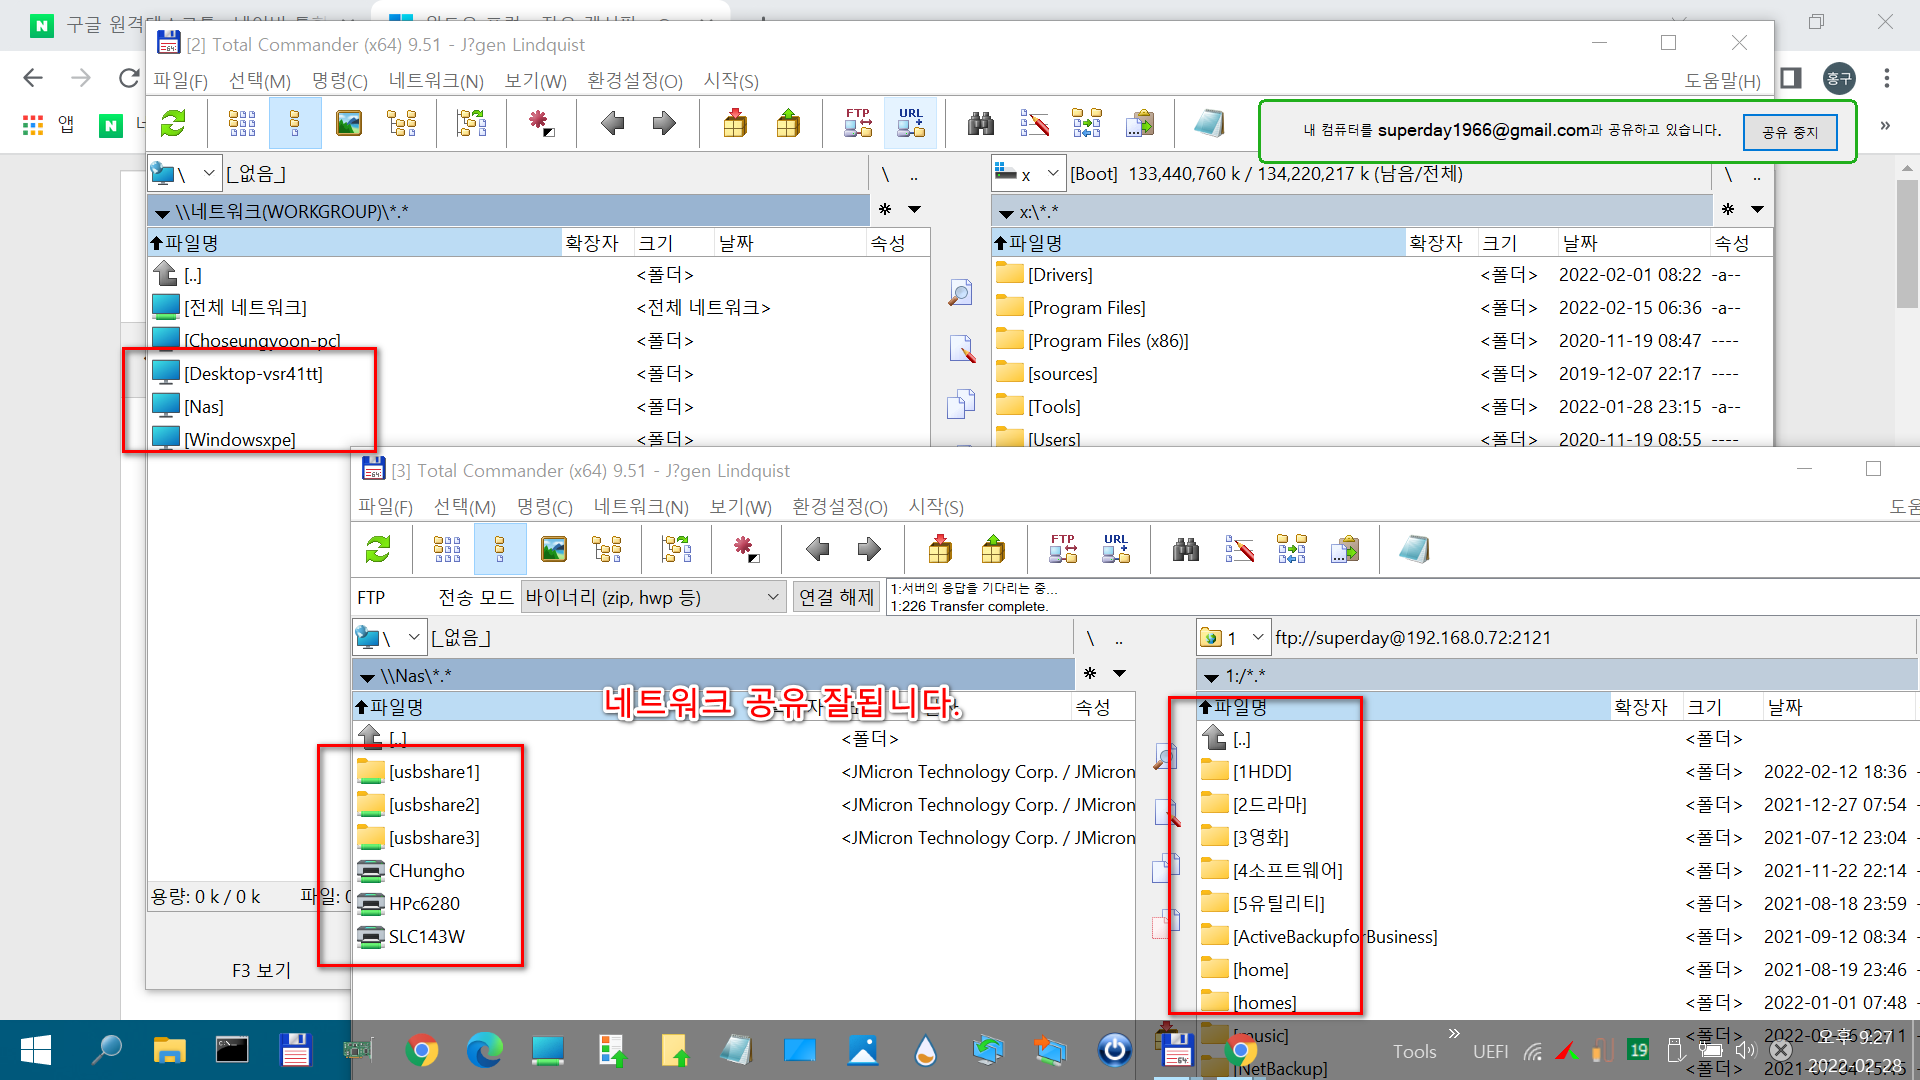The image size is (1920, 1080).
Task: Open multi-rename tool icon in window [2]
Action: 1034,124
